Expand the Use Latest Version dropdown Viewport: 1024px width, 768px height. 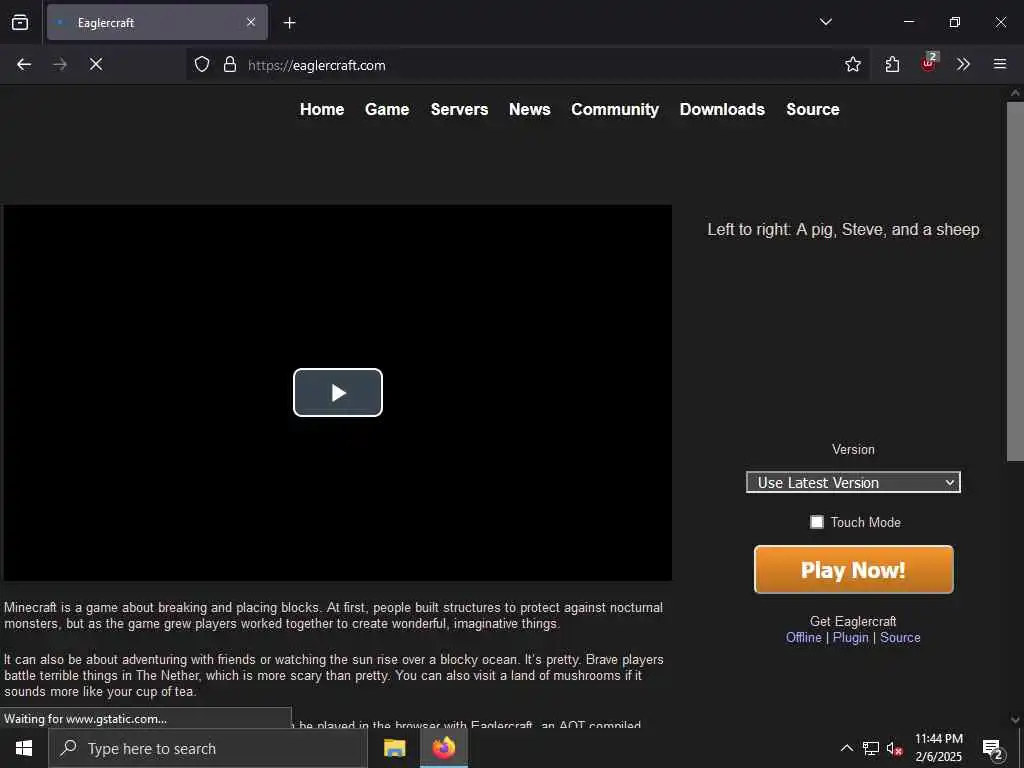853,482
